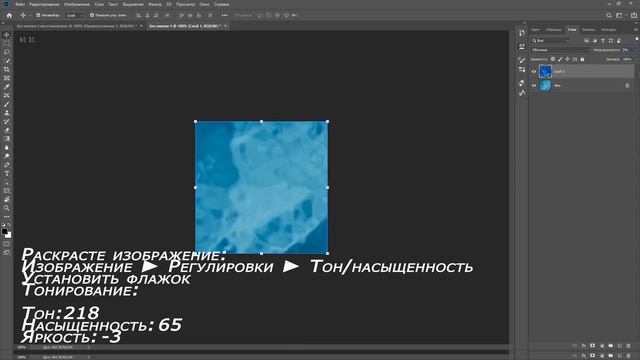Select the Brush tool
This screenshot has height=360, width=640.
tap(7, 104)
